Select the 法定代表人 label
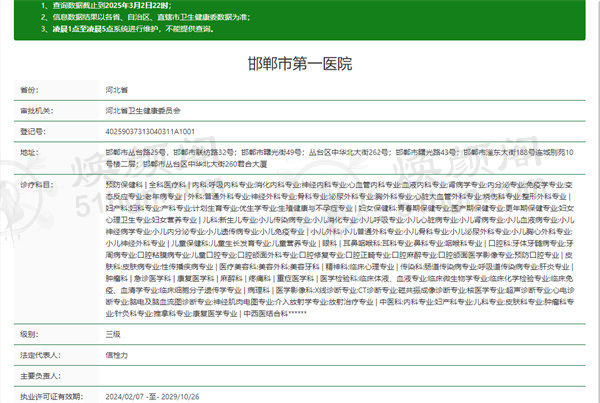 40,355
